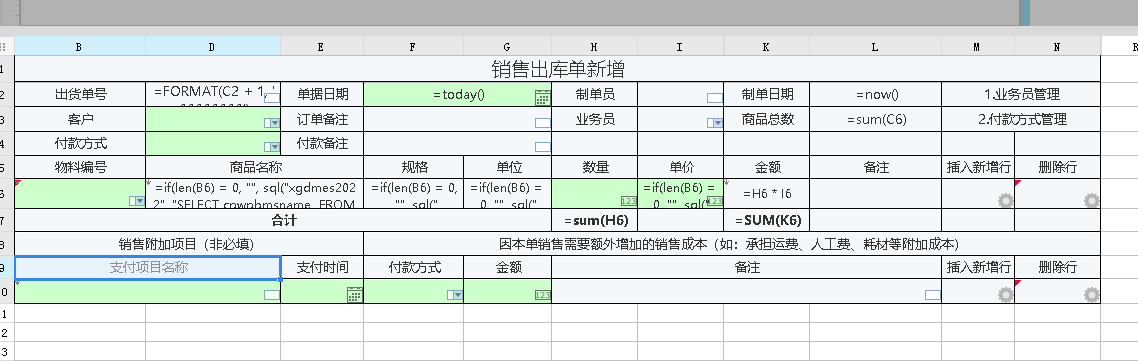Click the 1.业务员管理 cell
The width and height of the screenshot is (1138, 361).
(x=1021, y=94)
